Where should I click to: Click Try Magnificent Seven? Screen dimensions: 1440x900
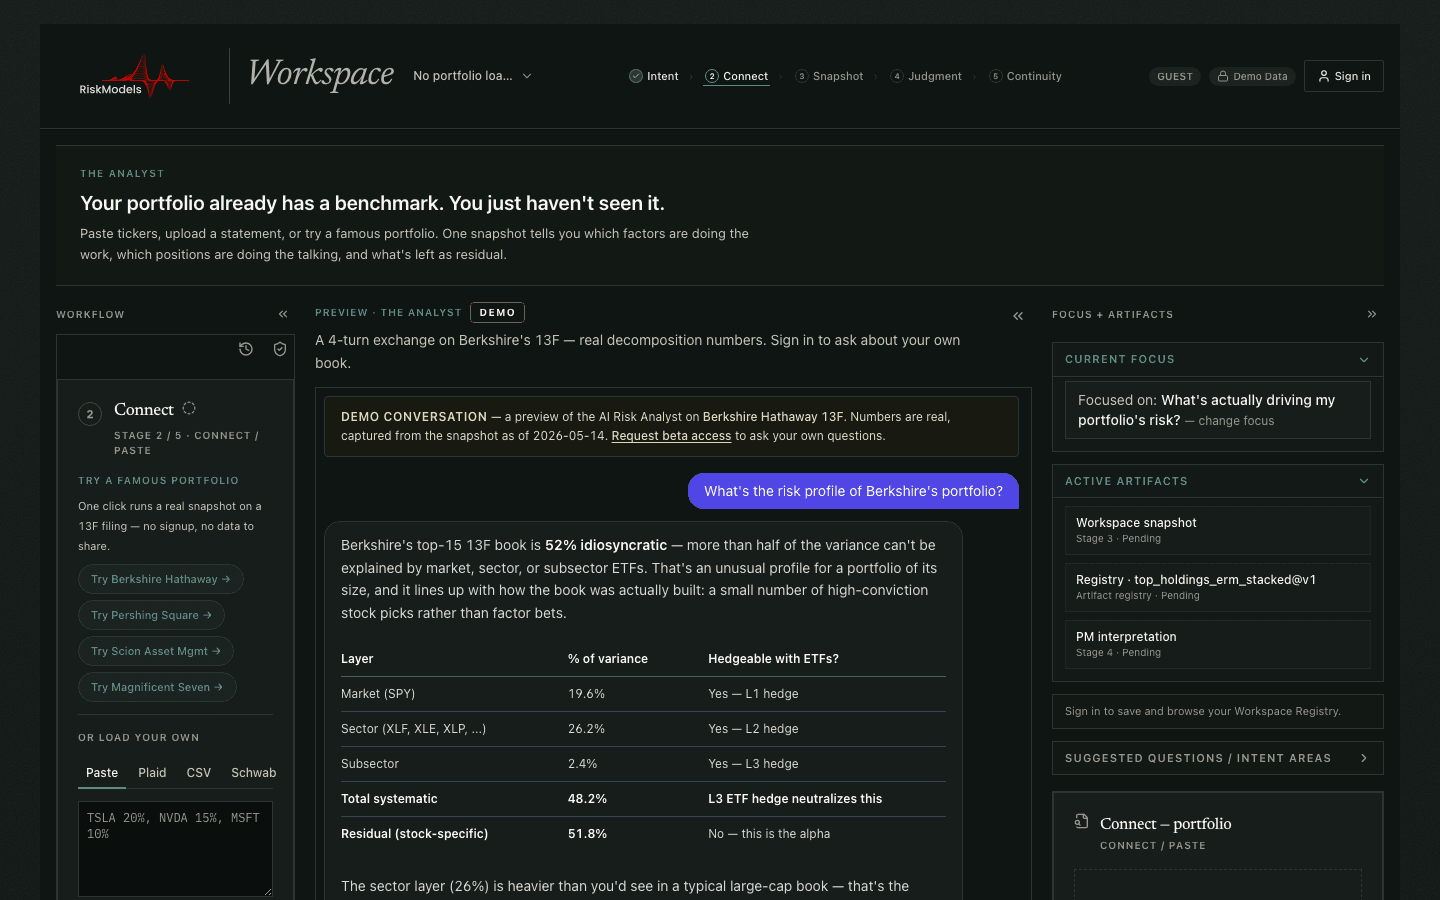[x=157, y=687]
